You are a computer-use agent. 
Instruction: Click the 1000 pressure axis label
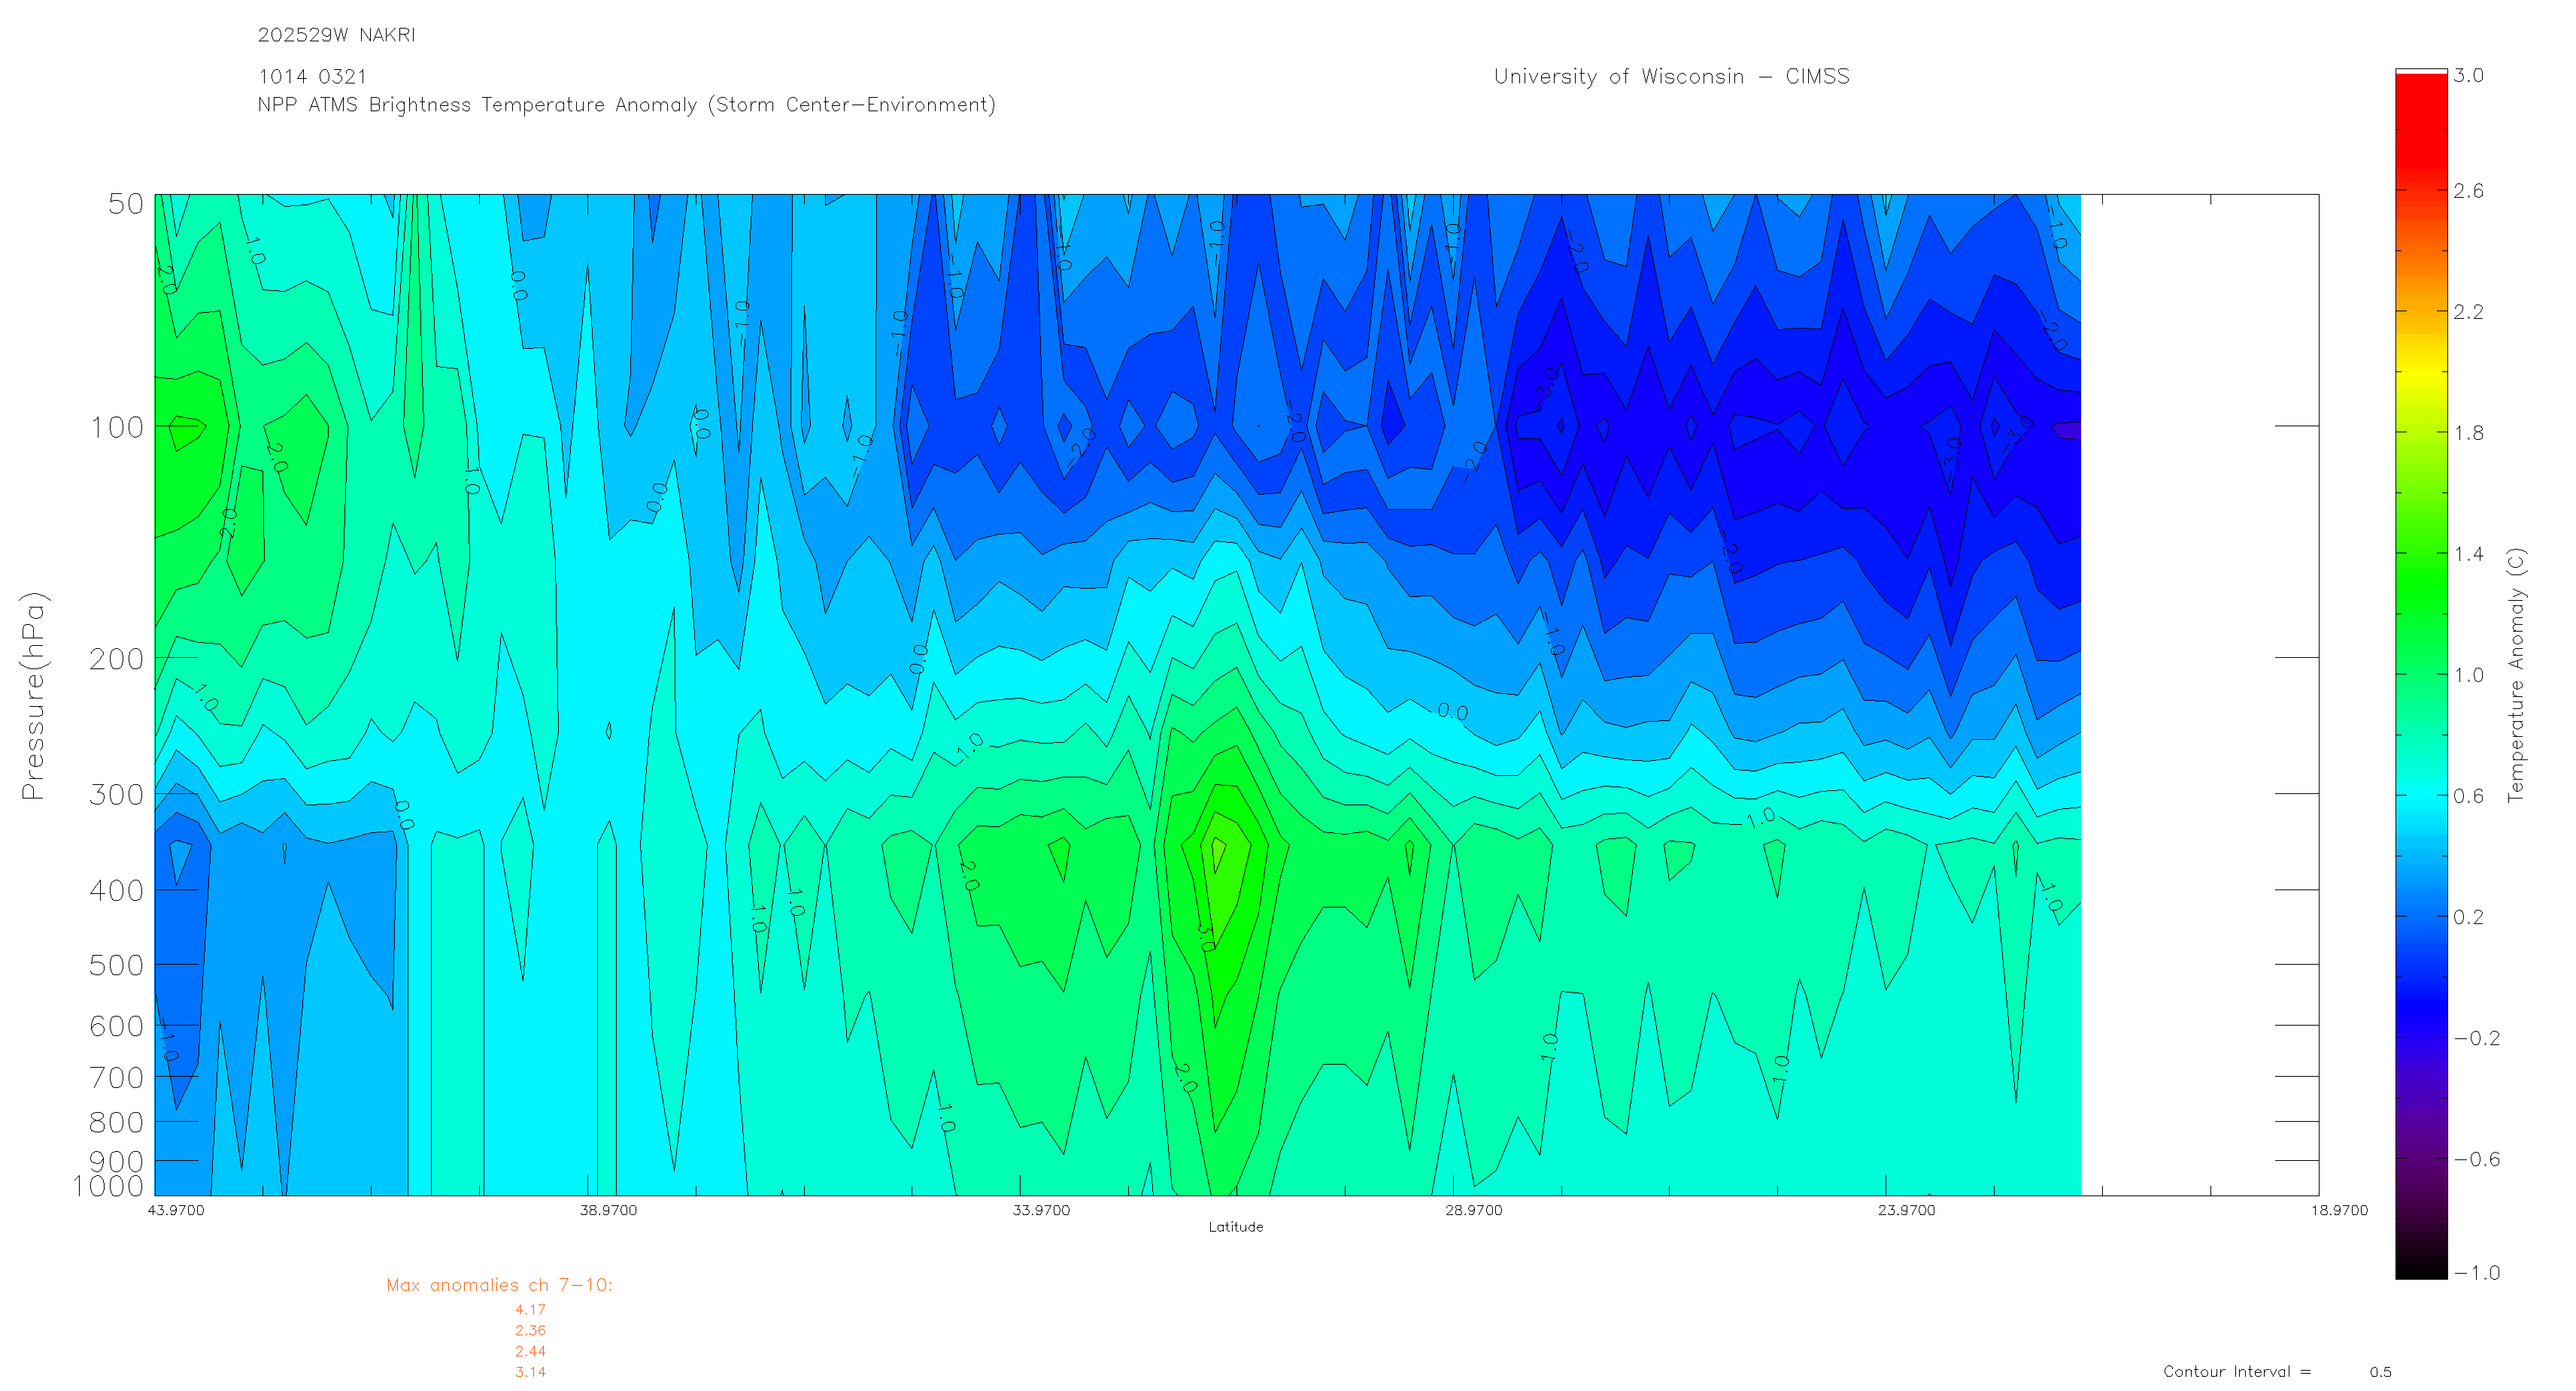[x=108, y=1187]
